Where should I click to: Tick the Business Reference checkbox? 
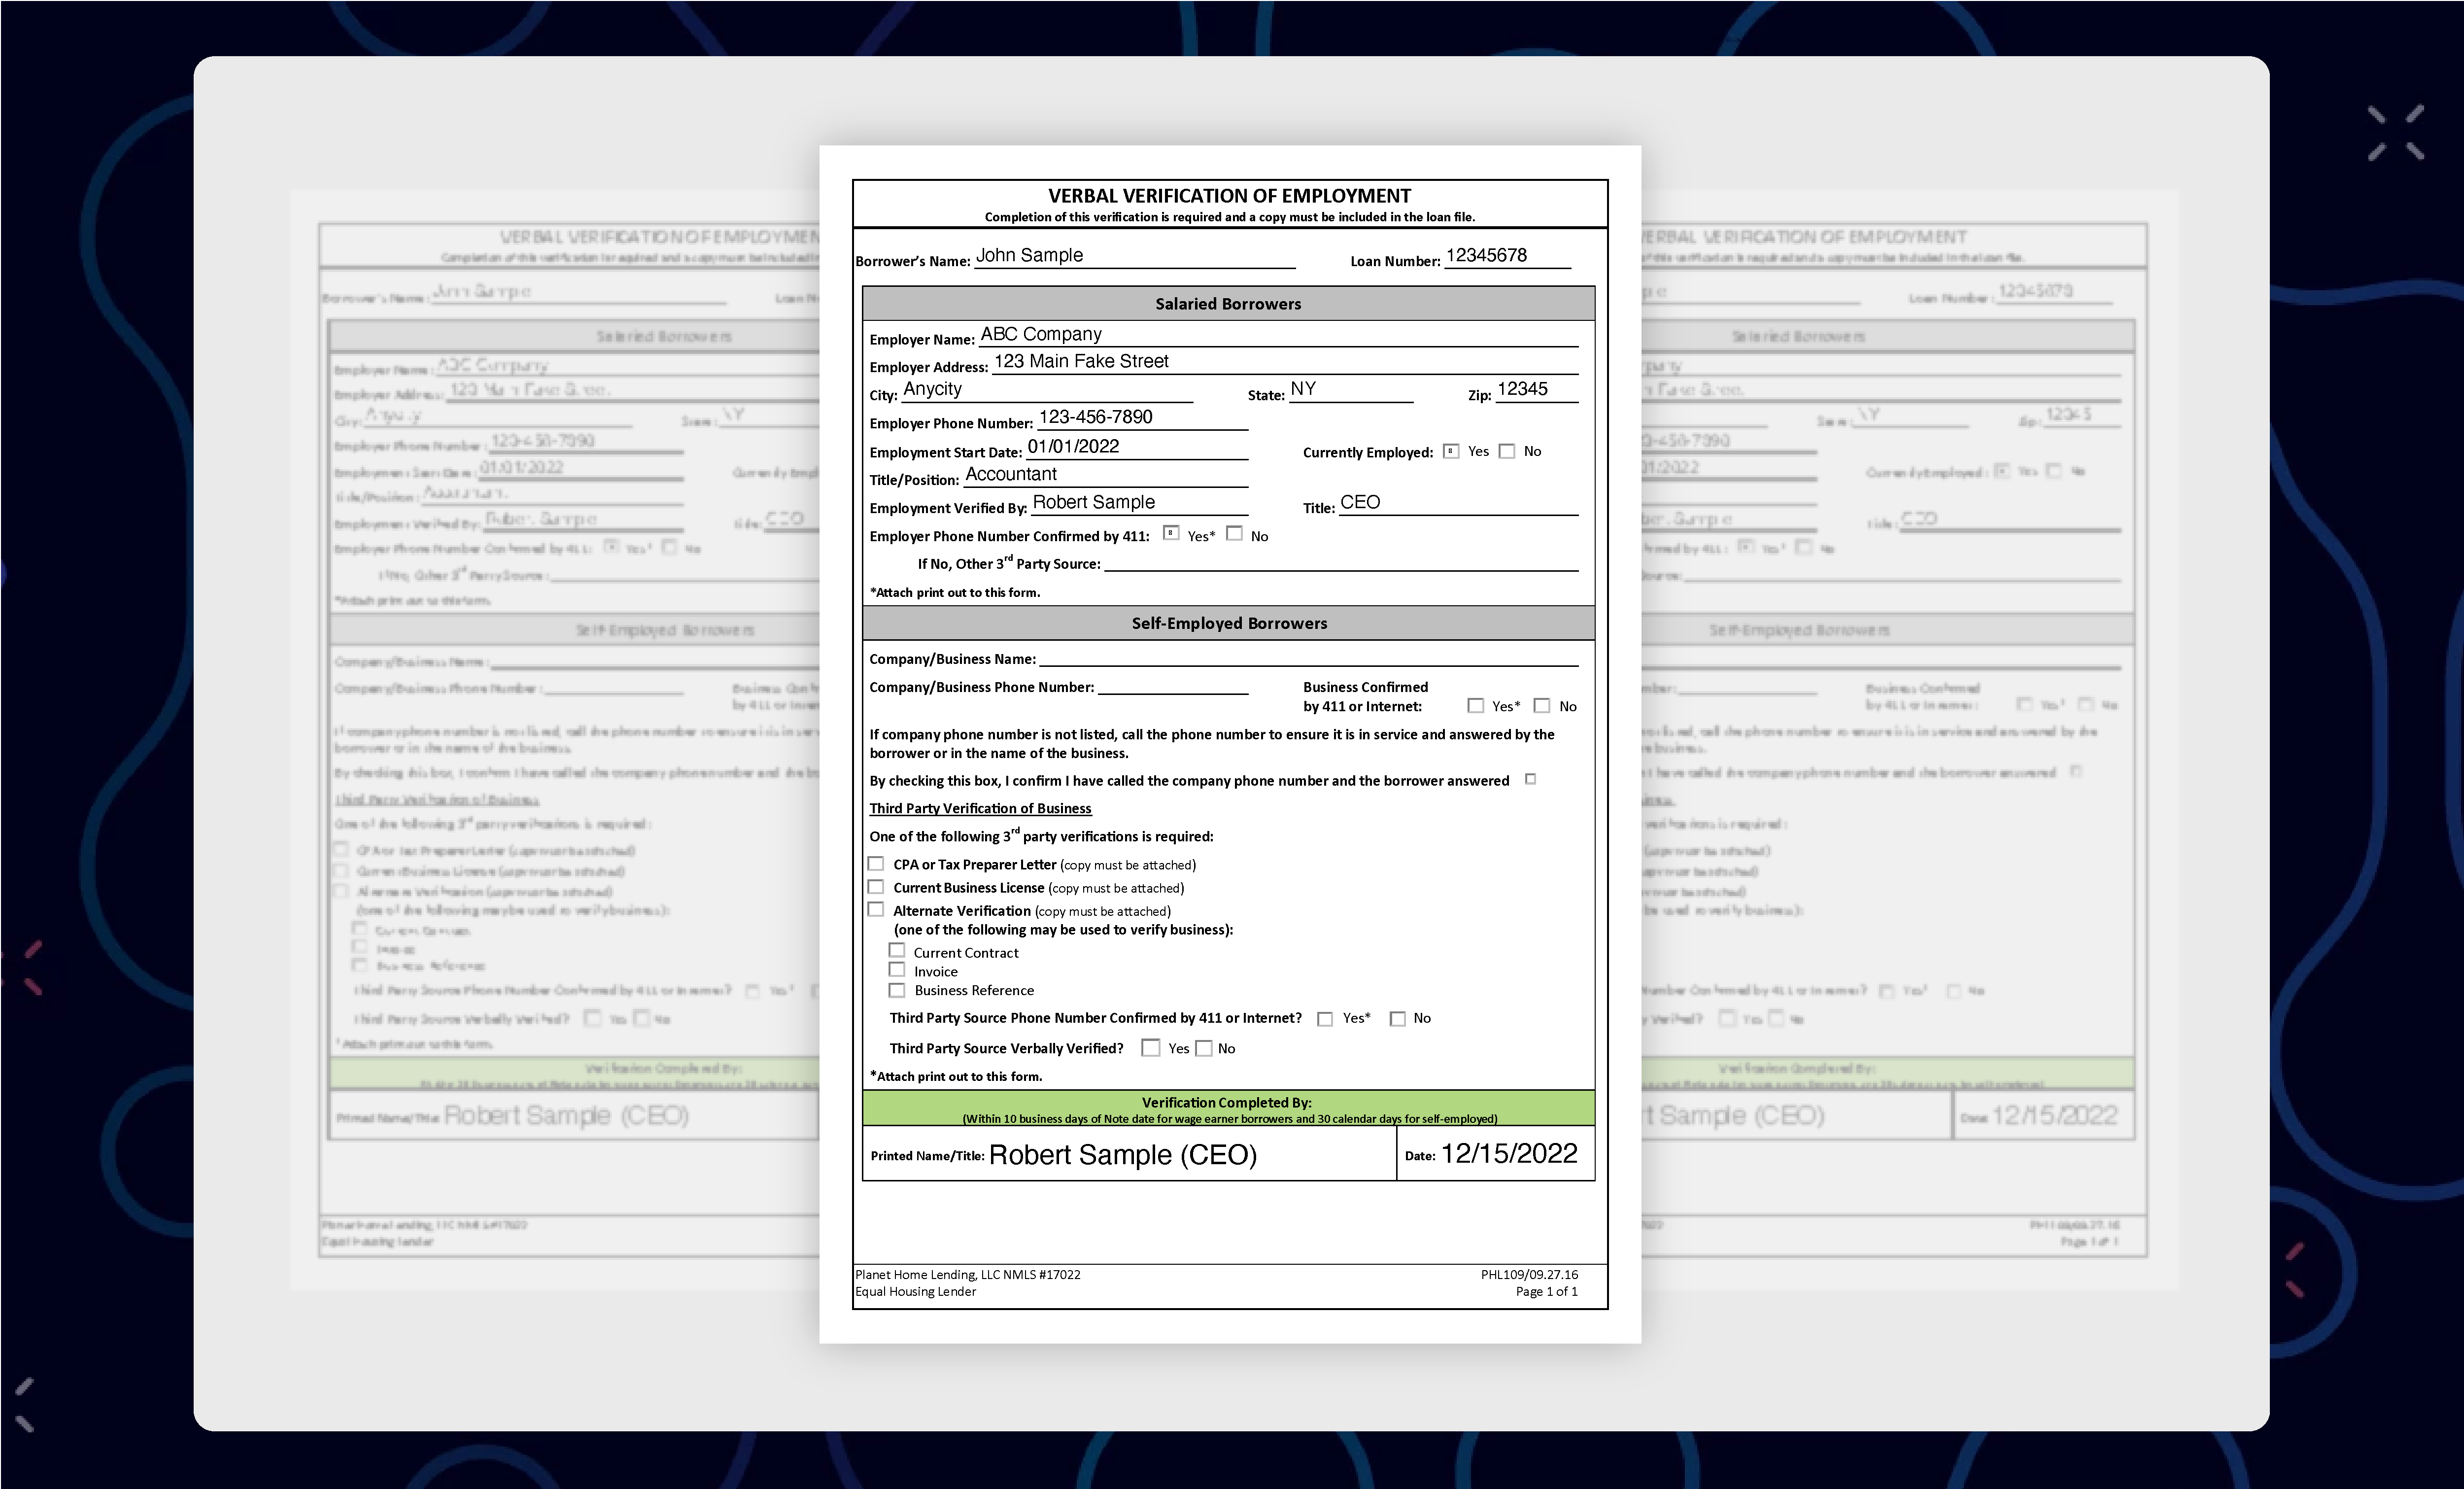pyautogui.click(x=897, y=990)
